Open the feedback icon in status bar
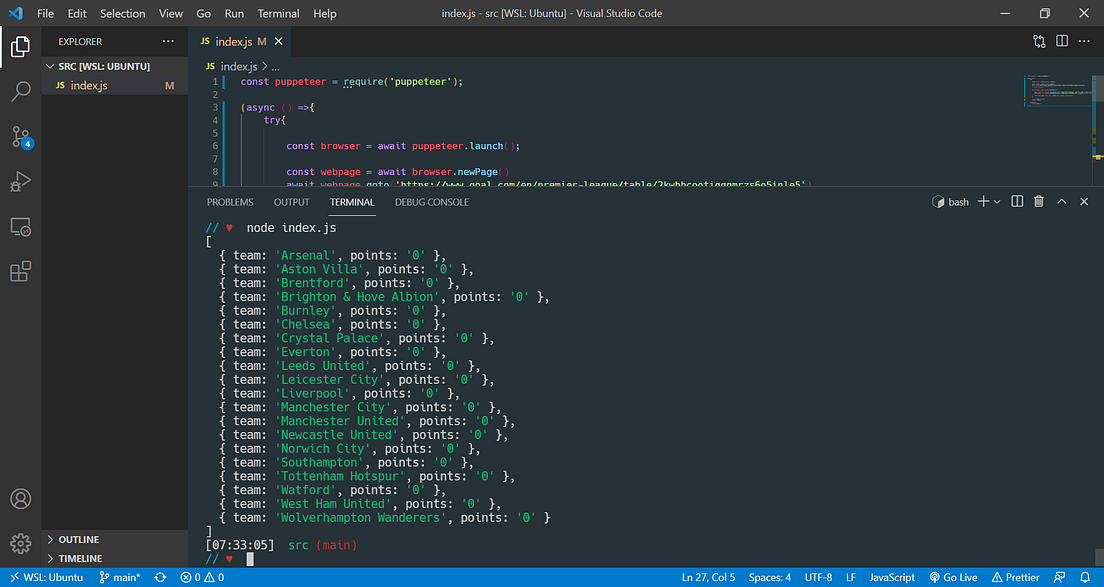The height and width of the screenshot is (587, 1104). pyautogui.click(x=1059, y=577)
